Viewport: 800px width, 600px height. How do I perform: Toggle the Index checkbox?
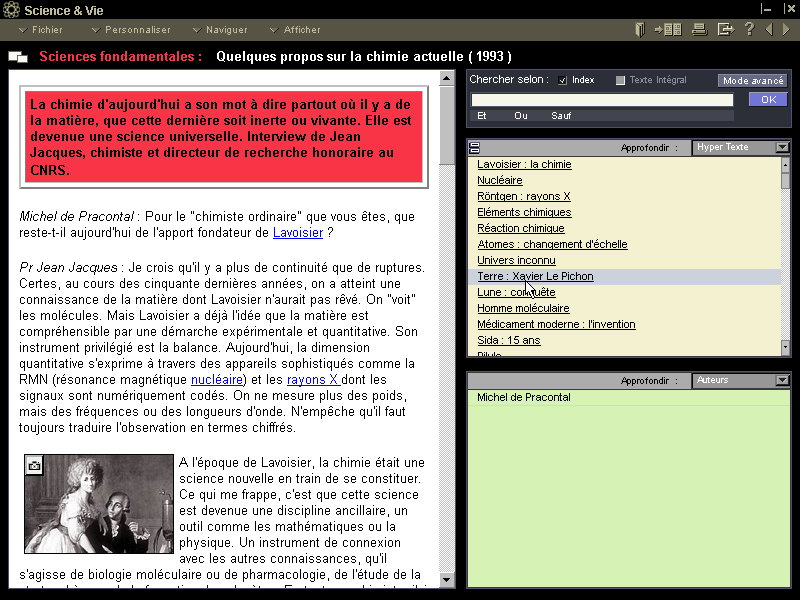562,80
